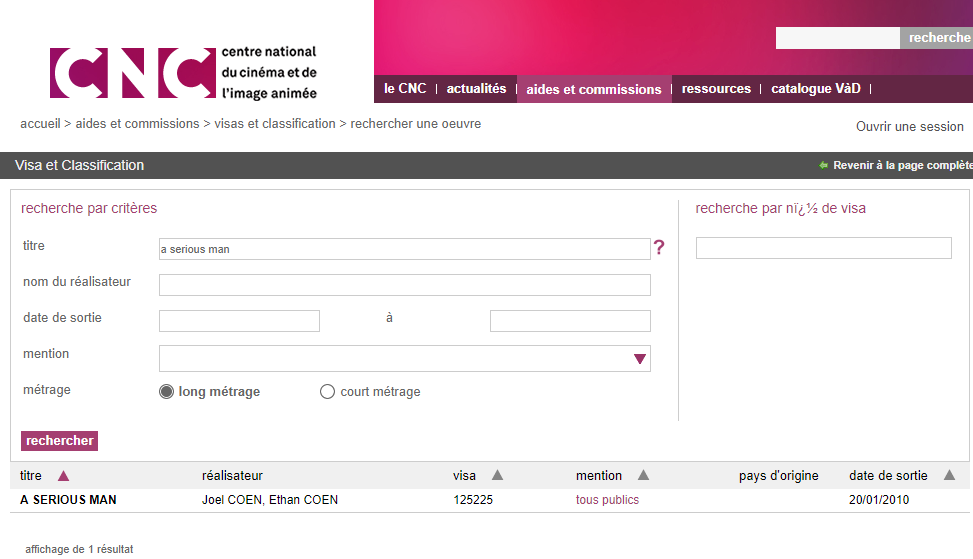Sort results by mention arrow
Viewport: 973px width, 559px height.
[x=643, y=475]
